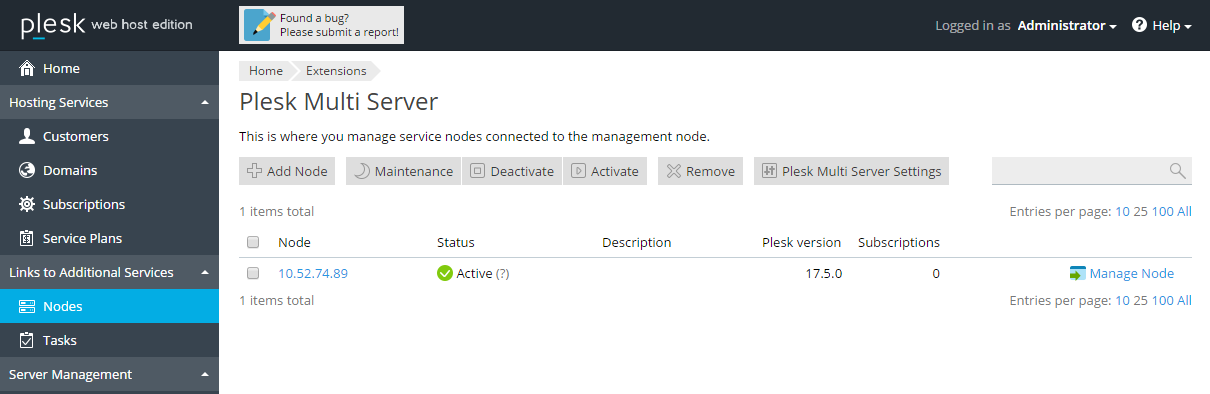
Task: Click the Home house icon in sidebar
Action: click(x=27, y=68)
